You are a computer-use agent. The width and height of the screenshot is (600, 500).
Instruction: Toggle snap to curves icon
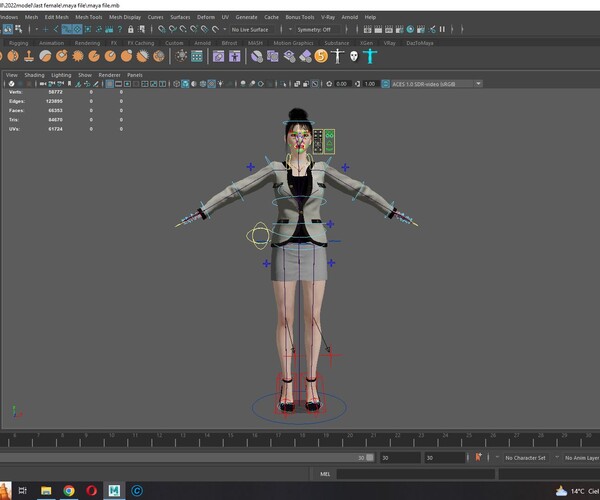tap(173, 29)
